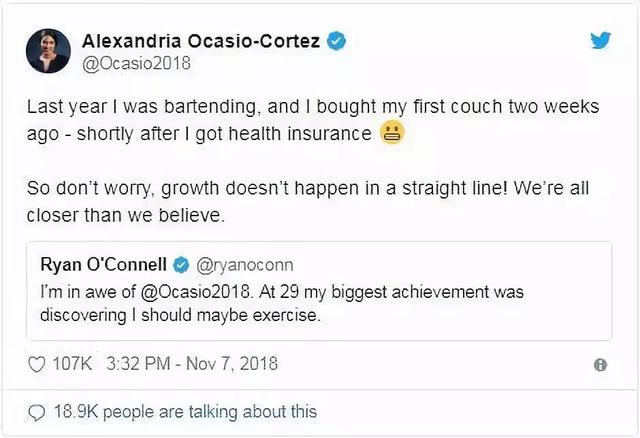Click the info icon beside the timestamp

coord(600,365)
